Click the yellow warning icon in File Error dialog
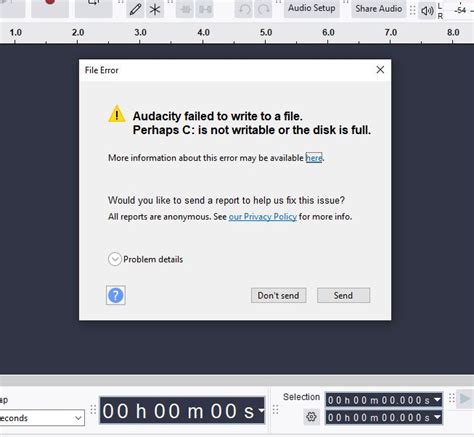 pyautogui.click(x=117, y=114)
